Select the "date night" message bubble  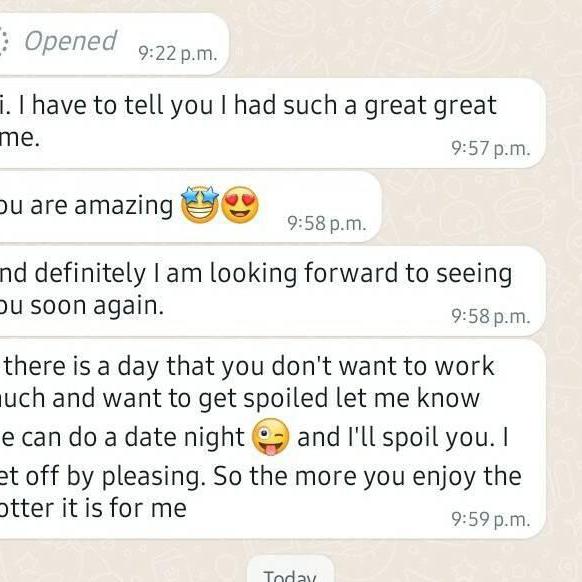pos(272,439)
